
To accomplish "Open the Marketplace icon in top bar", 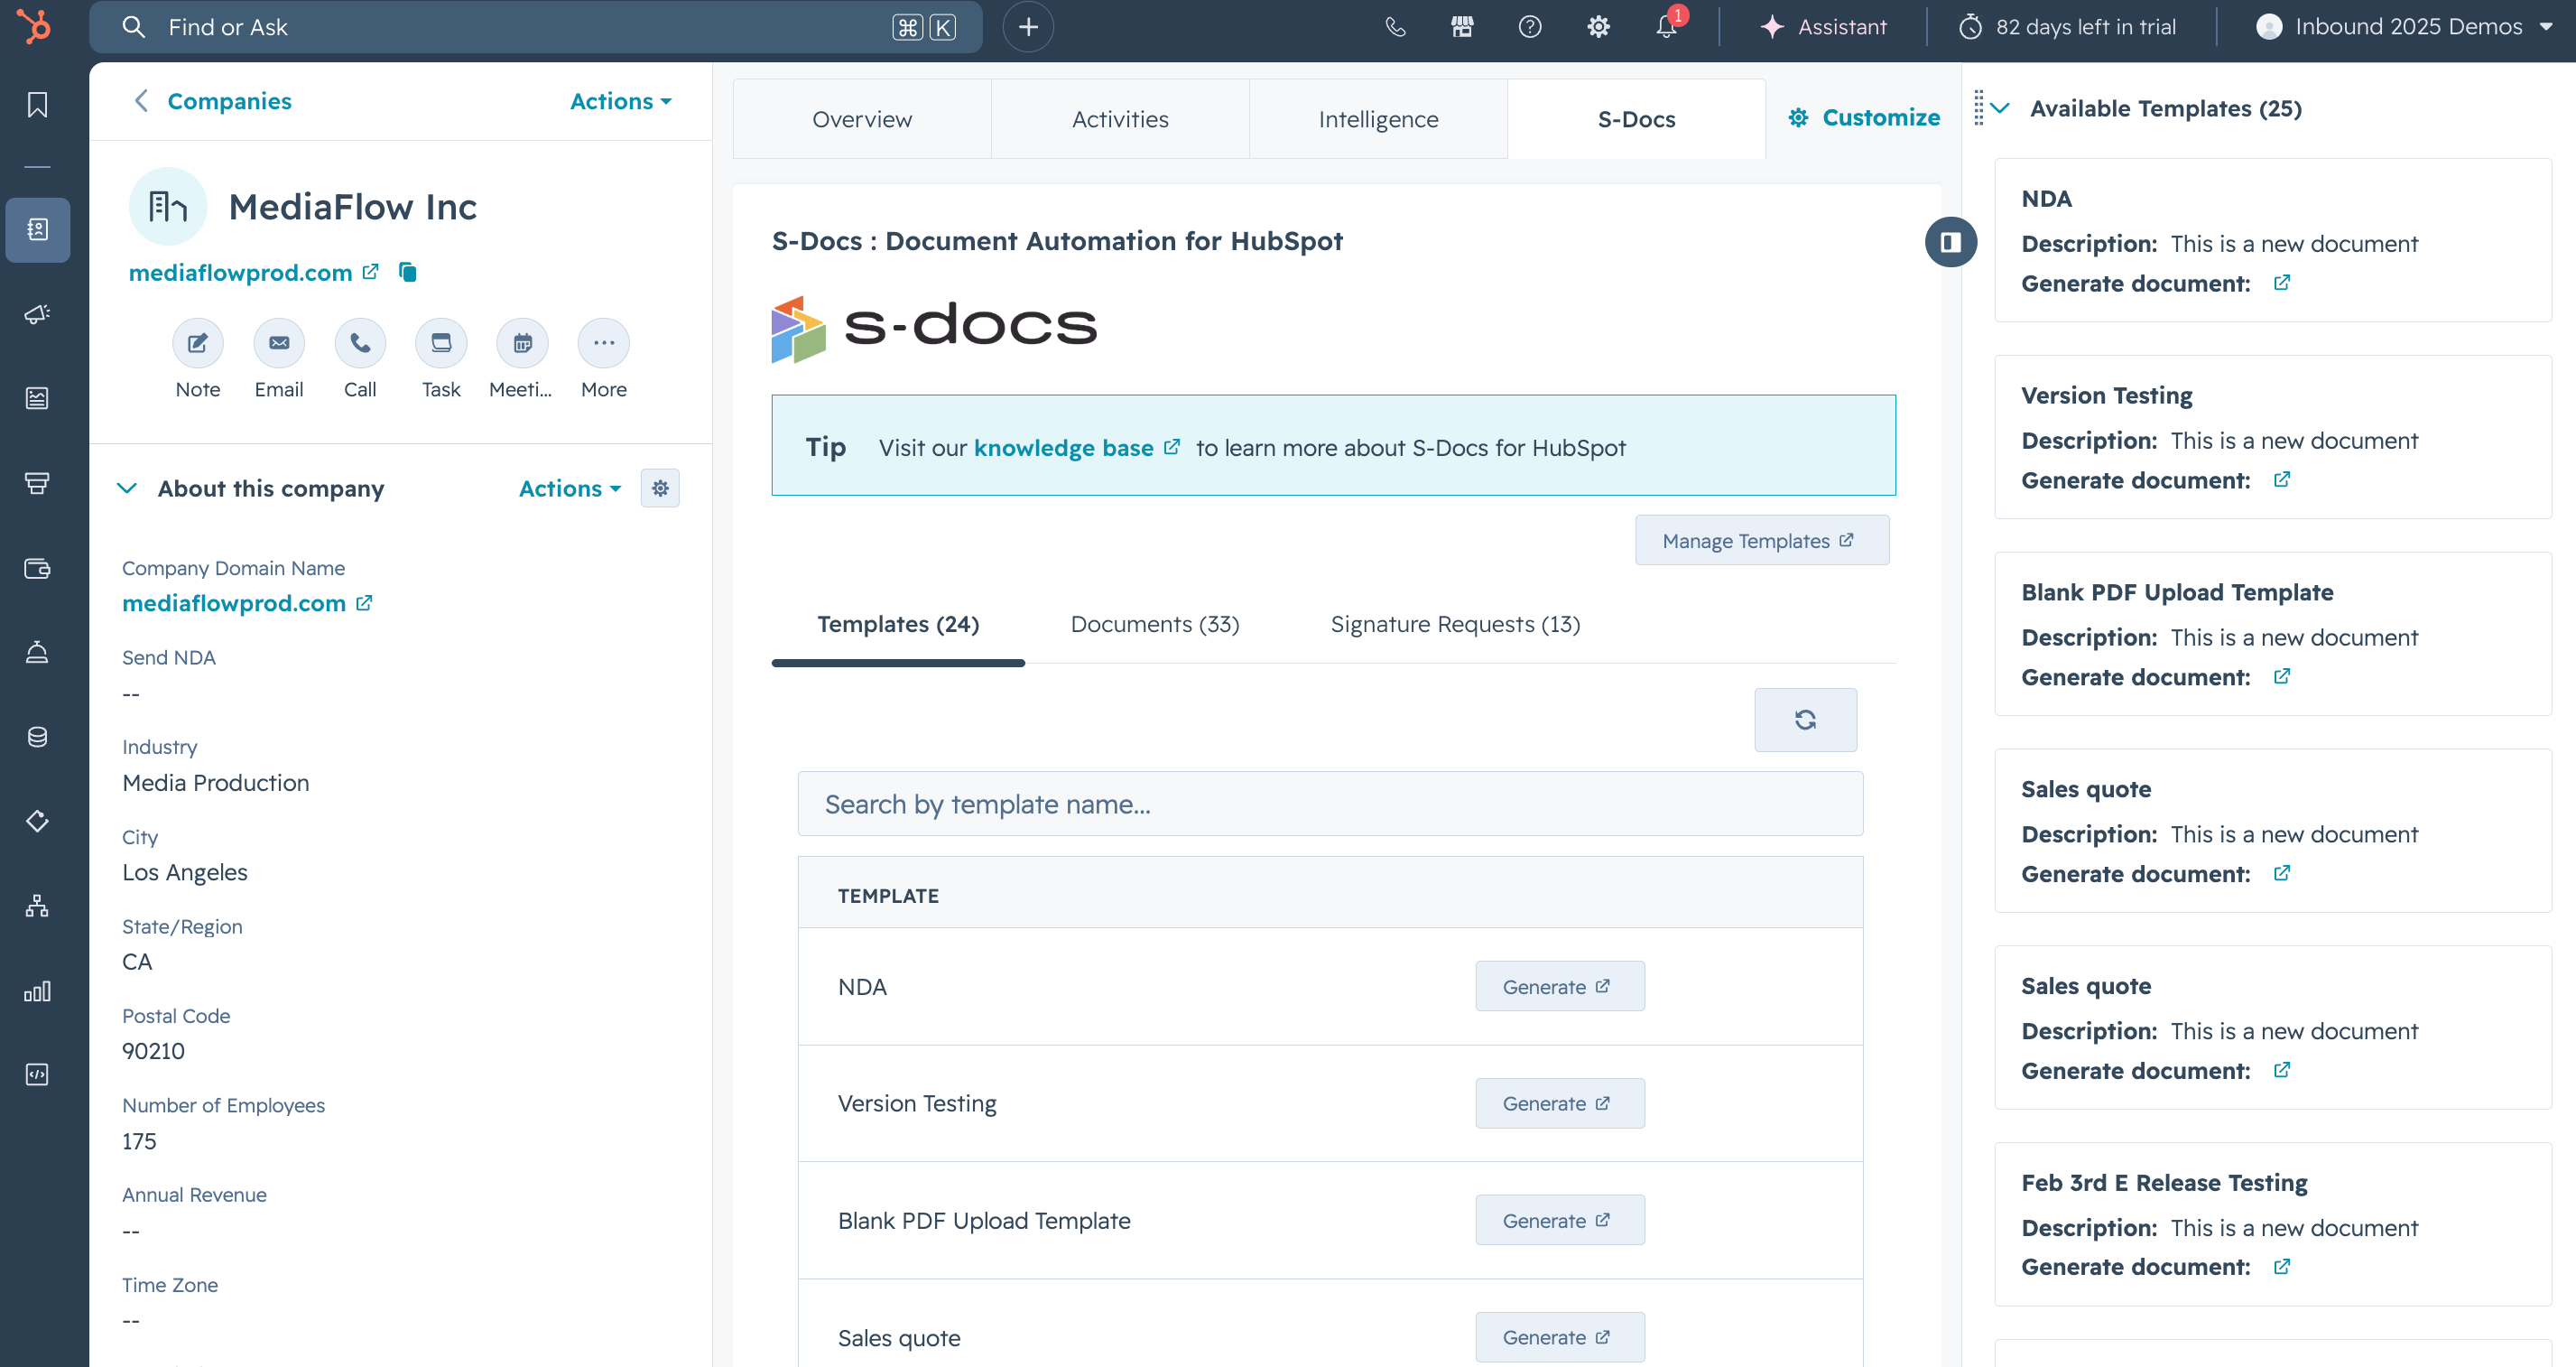I will coord(1462,27).
